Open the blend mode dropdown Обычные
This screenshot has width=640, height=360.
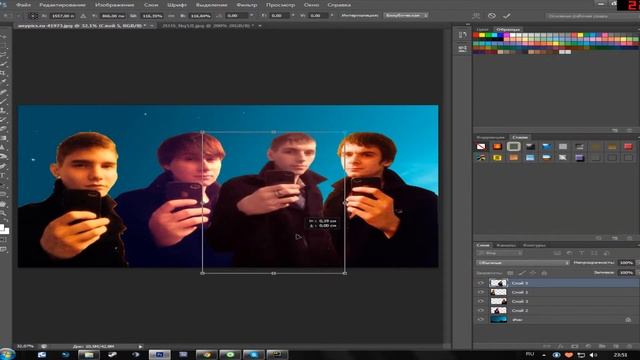coord(523,263)
